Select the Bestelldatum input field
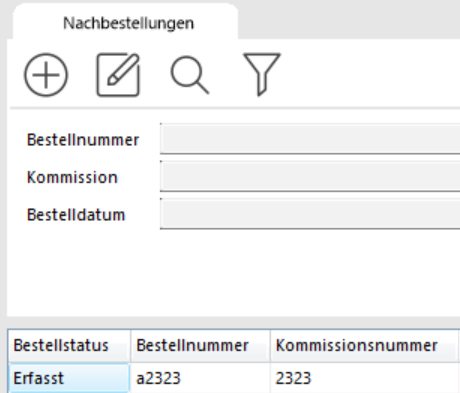 (x=310, y=214)
